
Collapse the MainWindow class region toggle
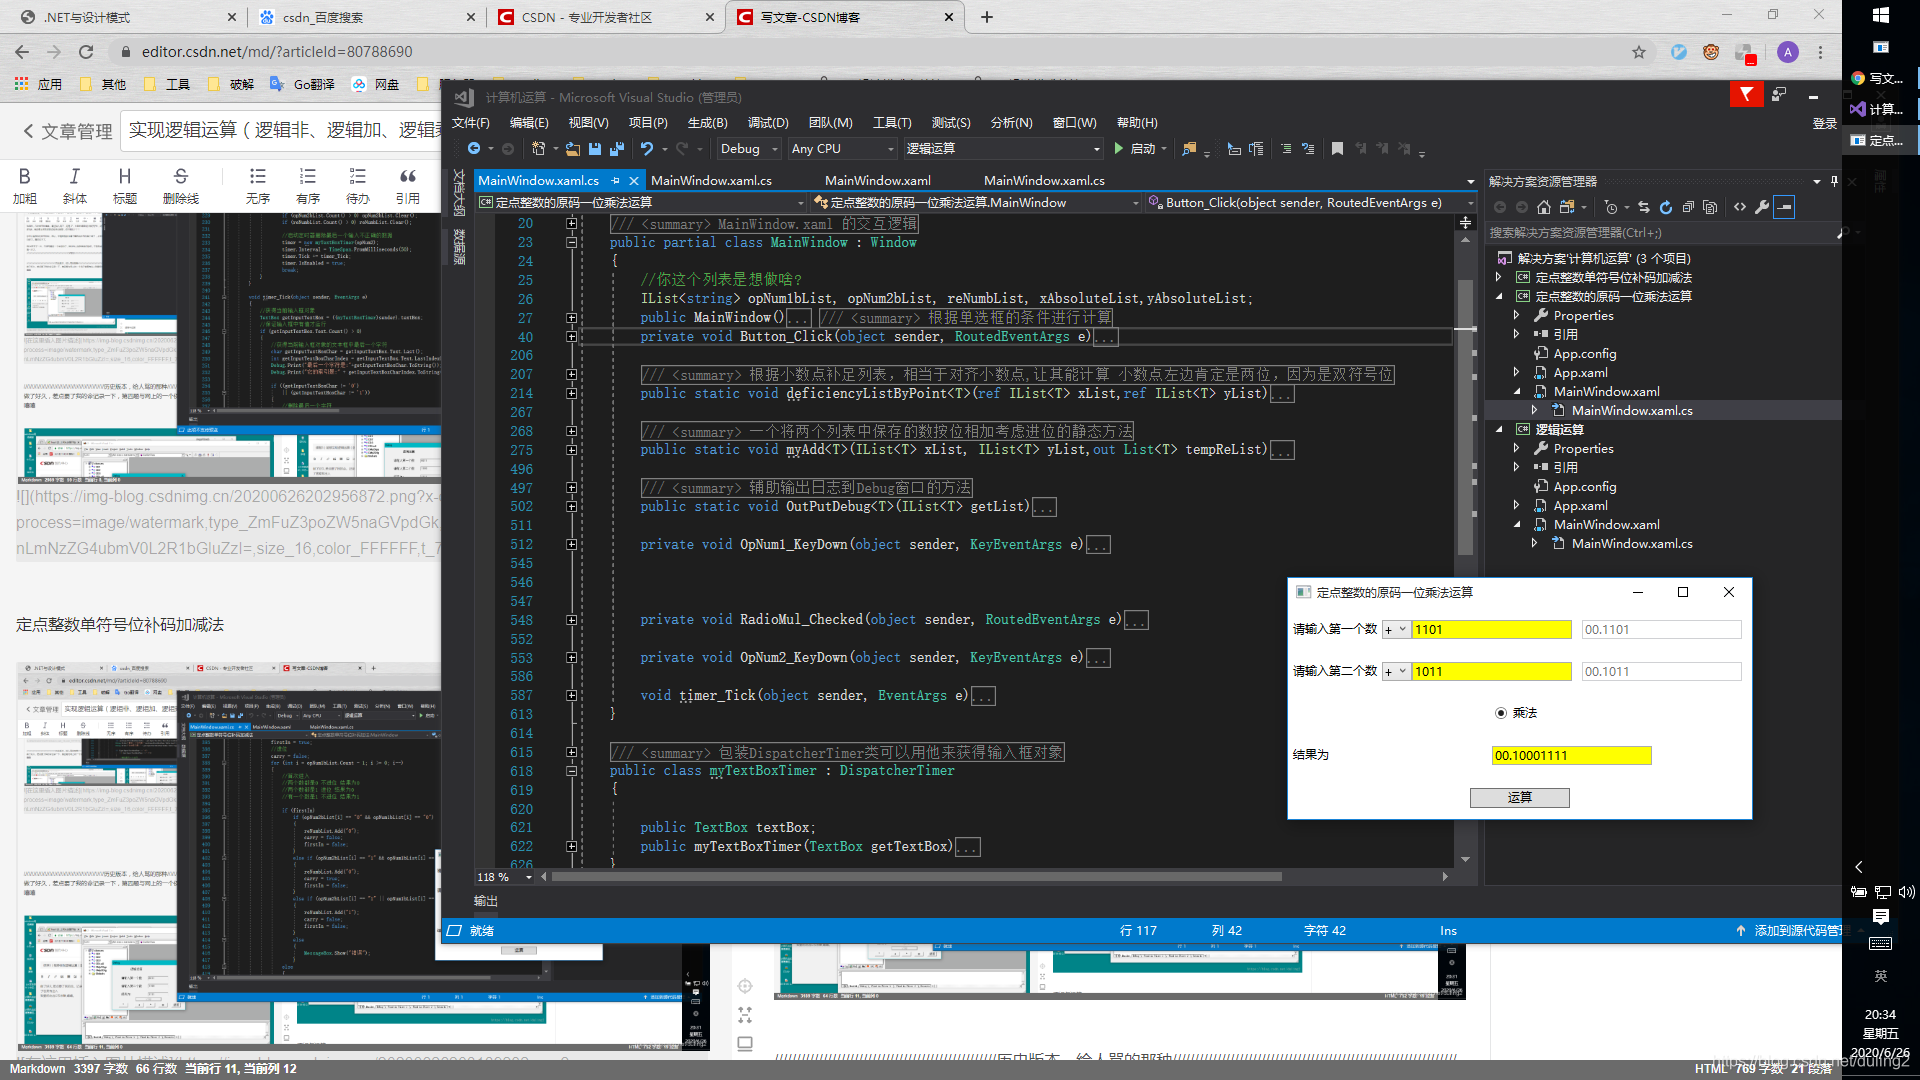pos(571,243)
